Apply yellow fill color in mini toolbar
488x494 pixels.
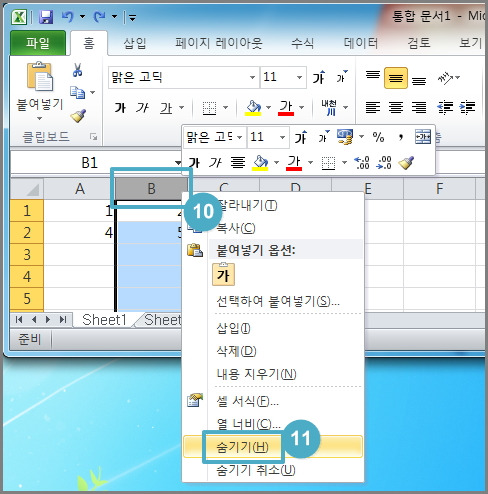(261, 163)
